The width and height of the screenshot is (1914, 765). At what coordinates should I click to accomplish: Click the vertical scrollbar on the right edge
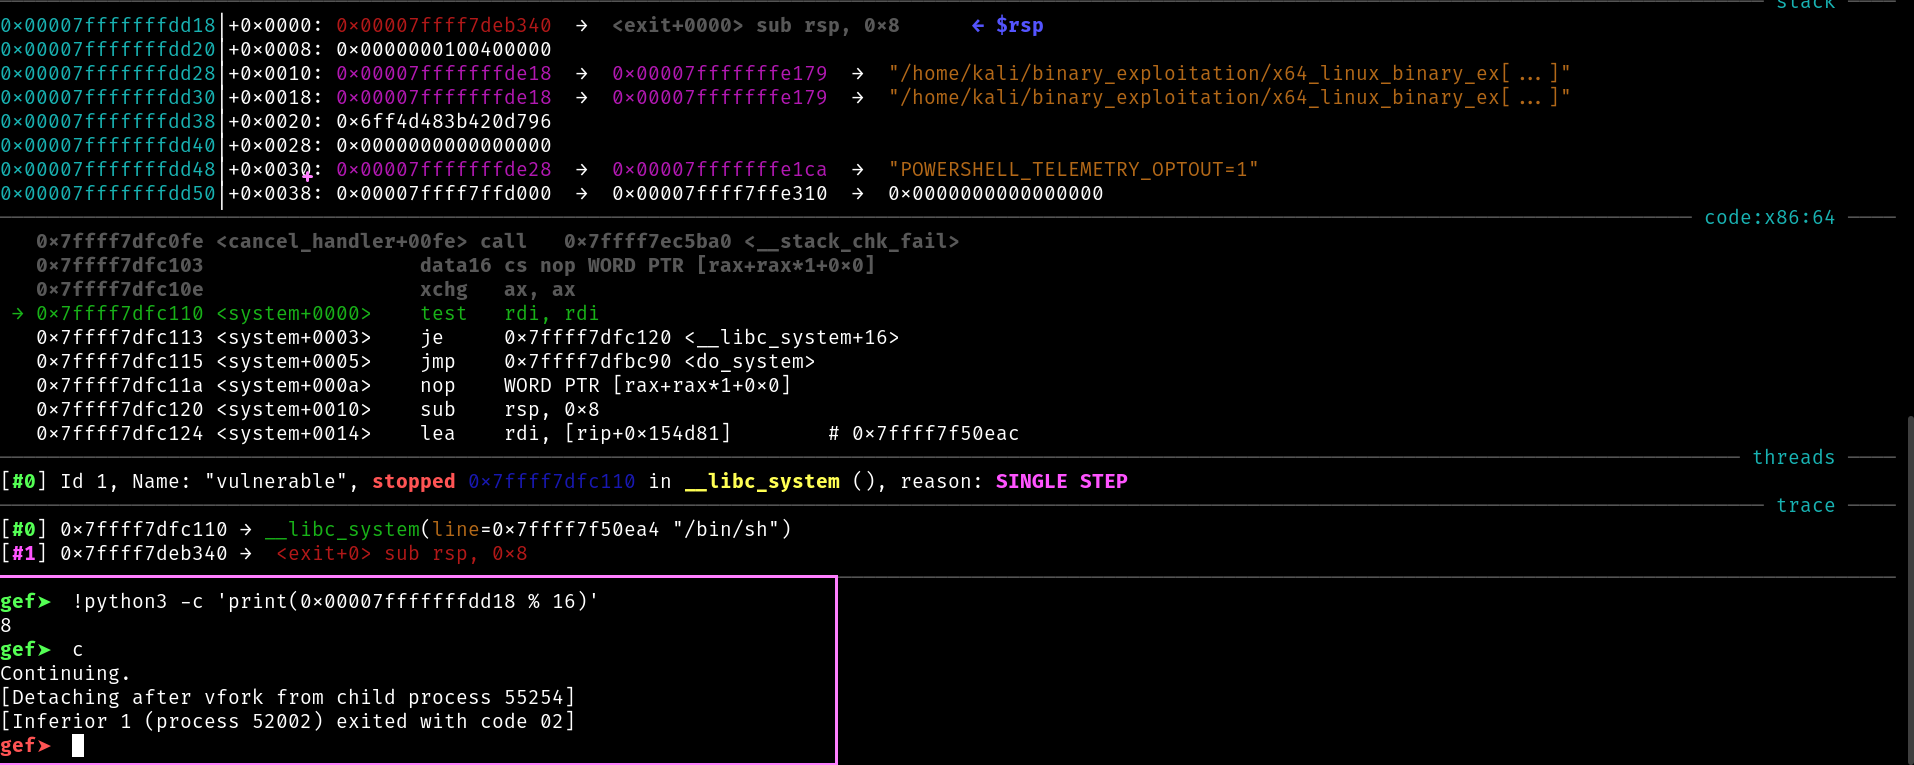point(1909,590)
